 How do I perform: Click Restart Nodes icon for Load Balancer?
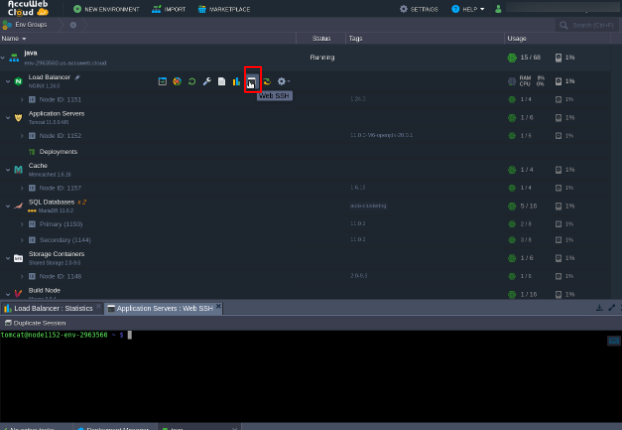click(191, 81)
